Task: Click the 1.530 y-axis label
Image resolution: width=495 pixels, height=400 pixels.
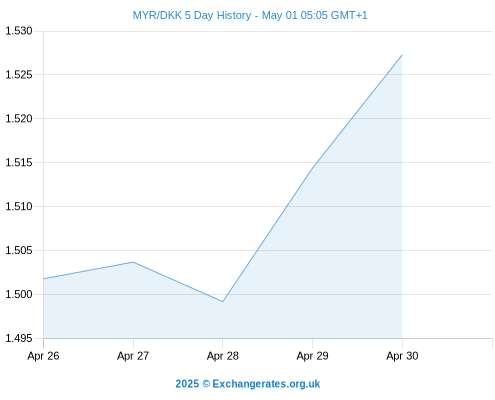Action: pos(19,31)
